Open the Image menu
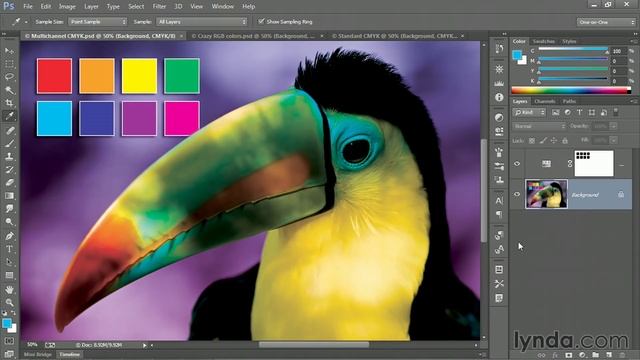This screenshot has height=360, width=640. point(67,7)
